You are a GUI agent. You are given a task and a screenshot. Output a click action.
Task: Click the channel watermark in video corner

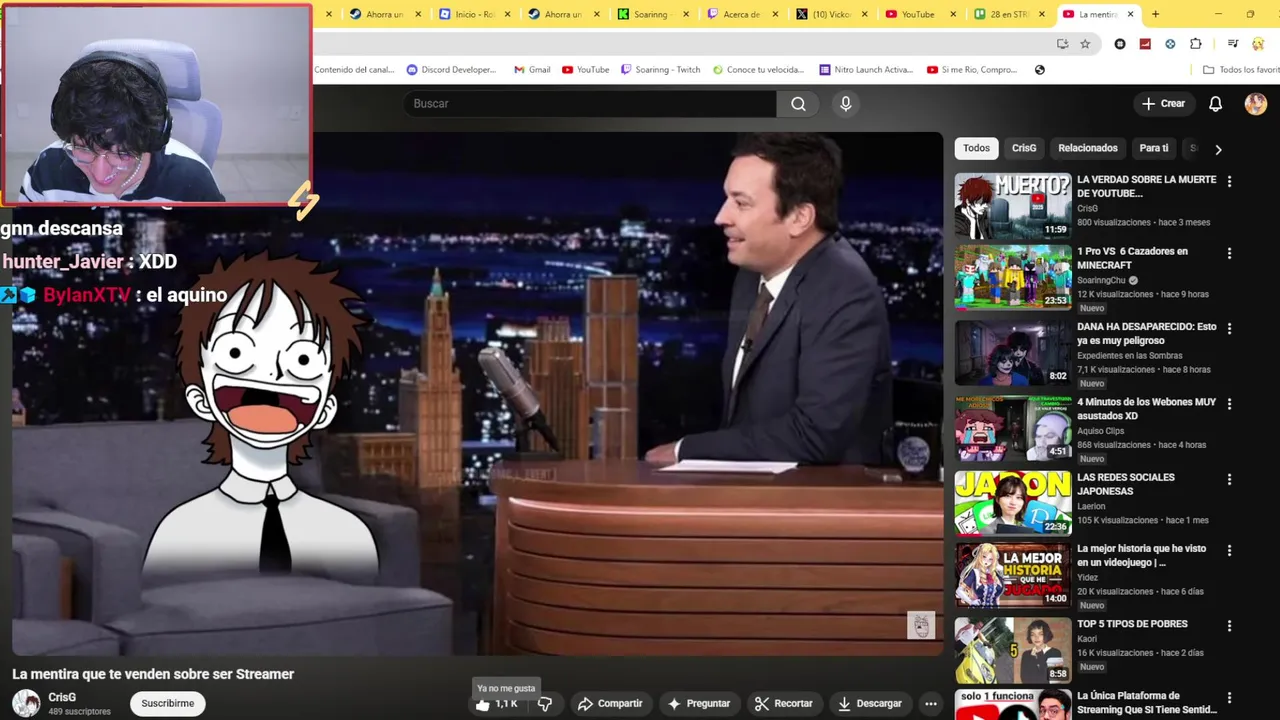point(921,626)
